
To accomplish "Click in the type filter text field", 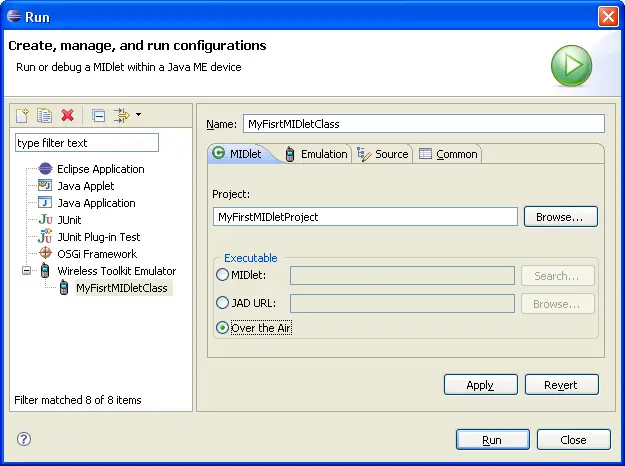I will [86, 143].
